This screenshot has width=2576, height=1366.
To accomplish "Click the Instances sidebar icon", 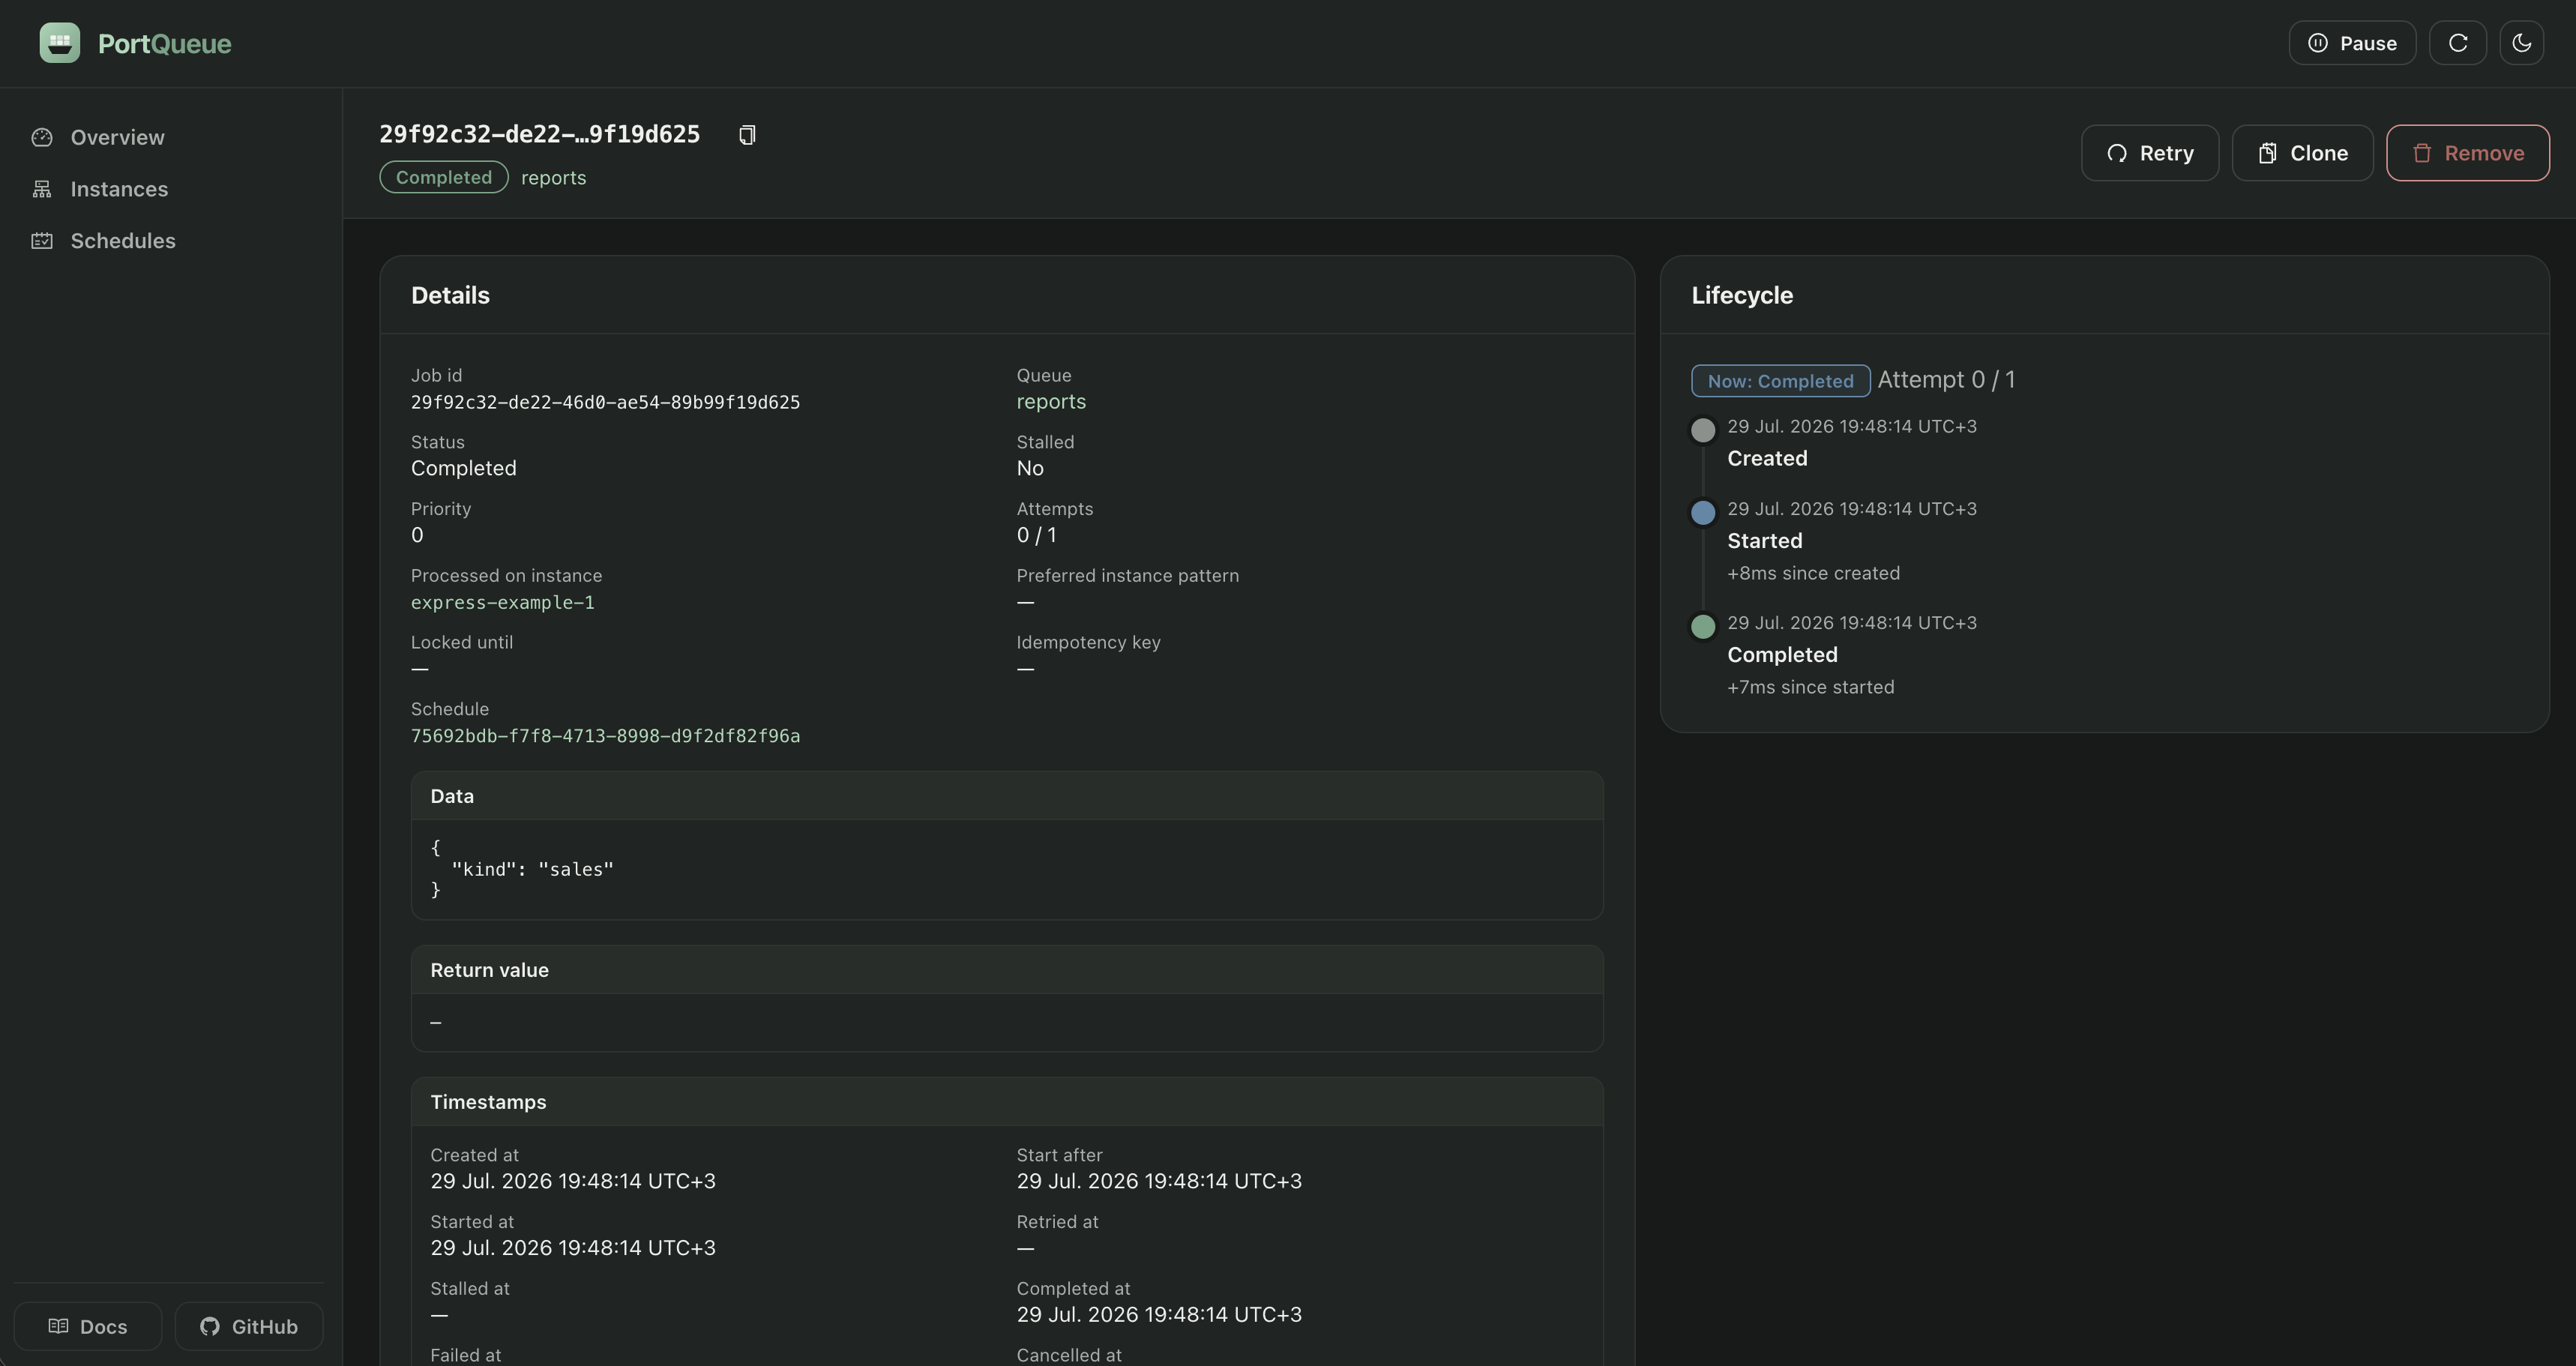I will pyautogui.click(x=42, y=189).
